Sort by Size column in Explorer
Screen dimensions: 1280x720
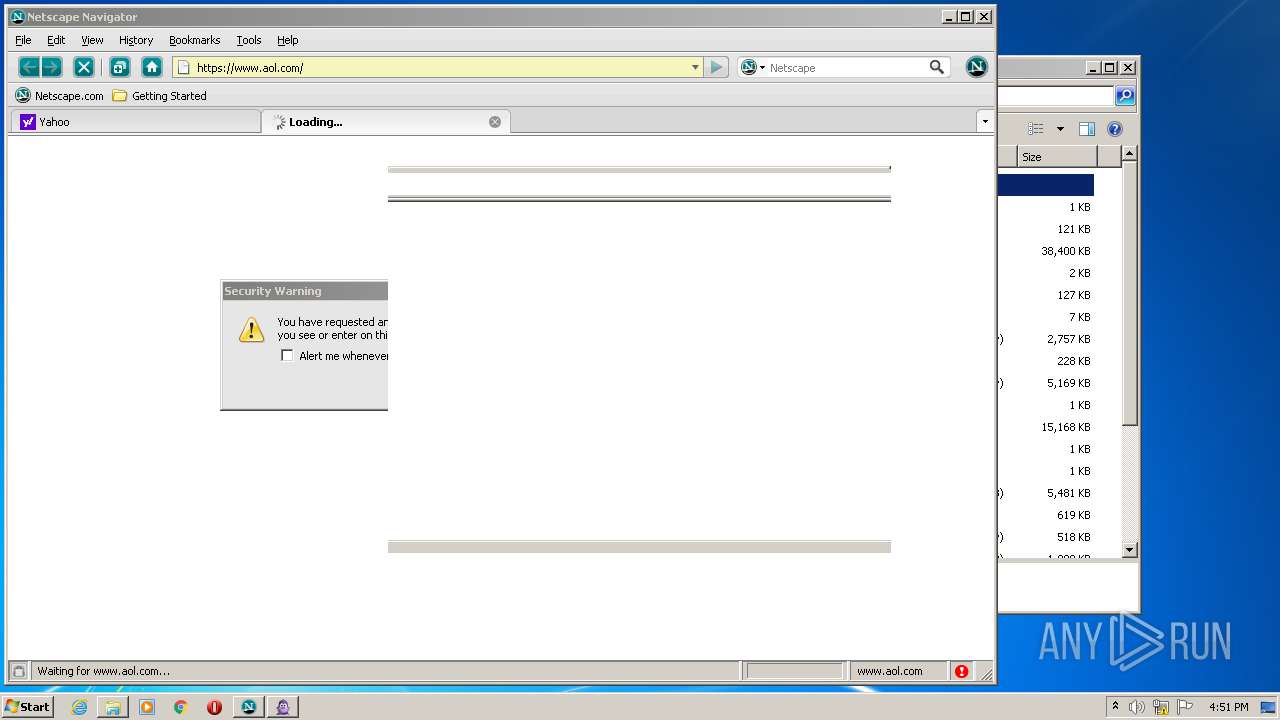(x=1057, y=157)
